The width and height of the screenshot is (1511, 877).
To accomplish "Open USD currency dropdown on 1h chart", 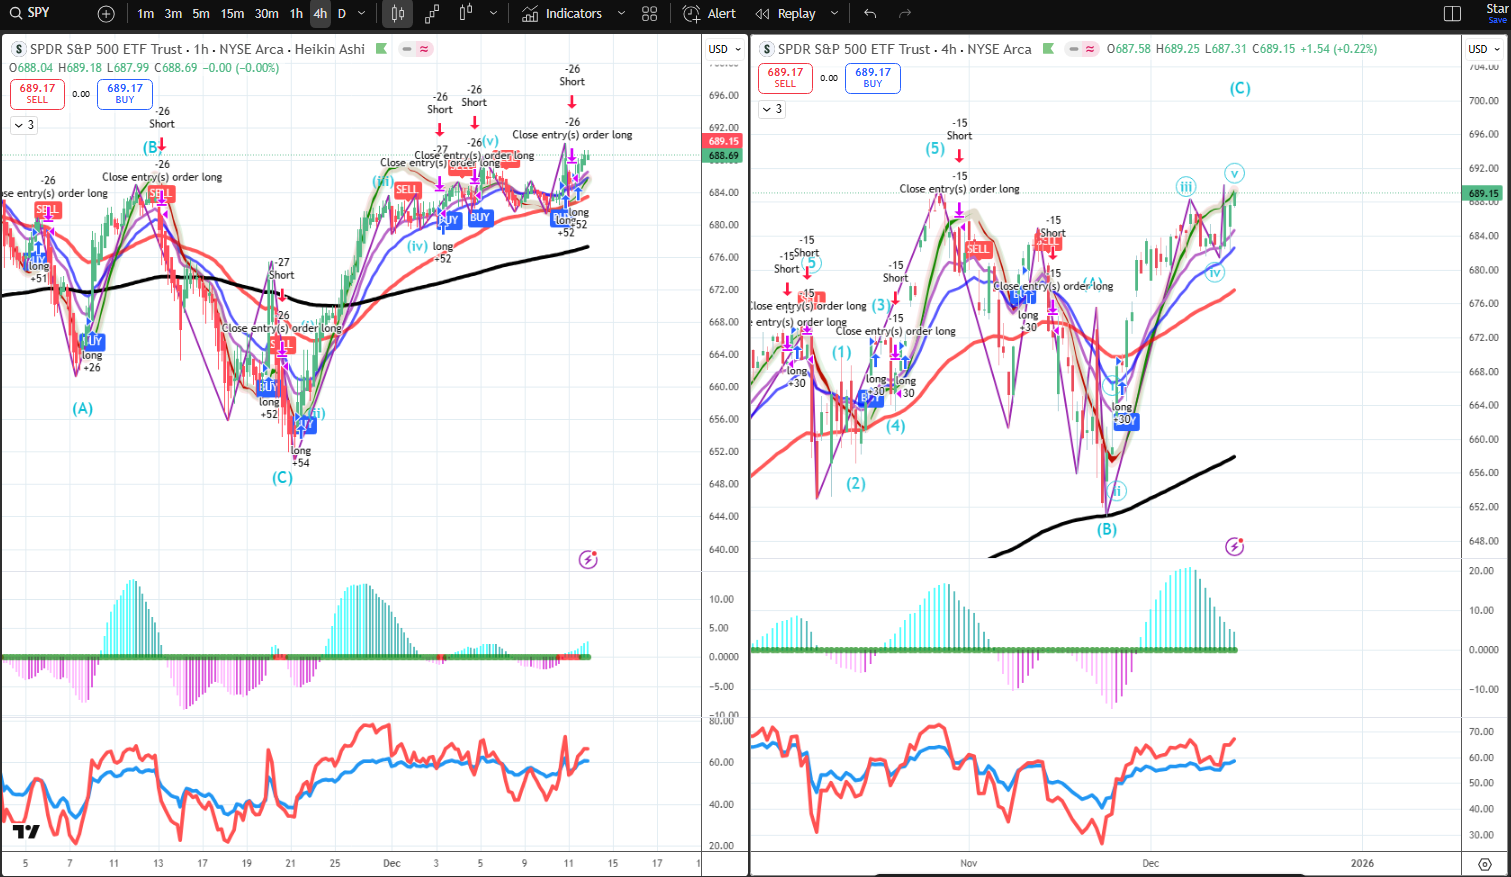I will pos(725,49).
